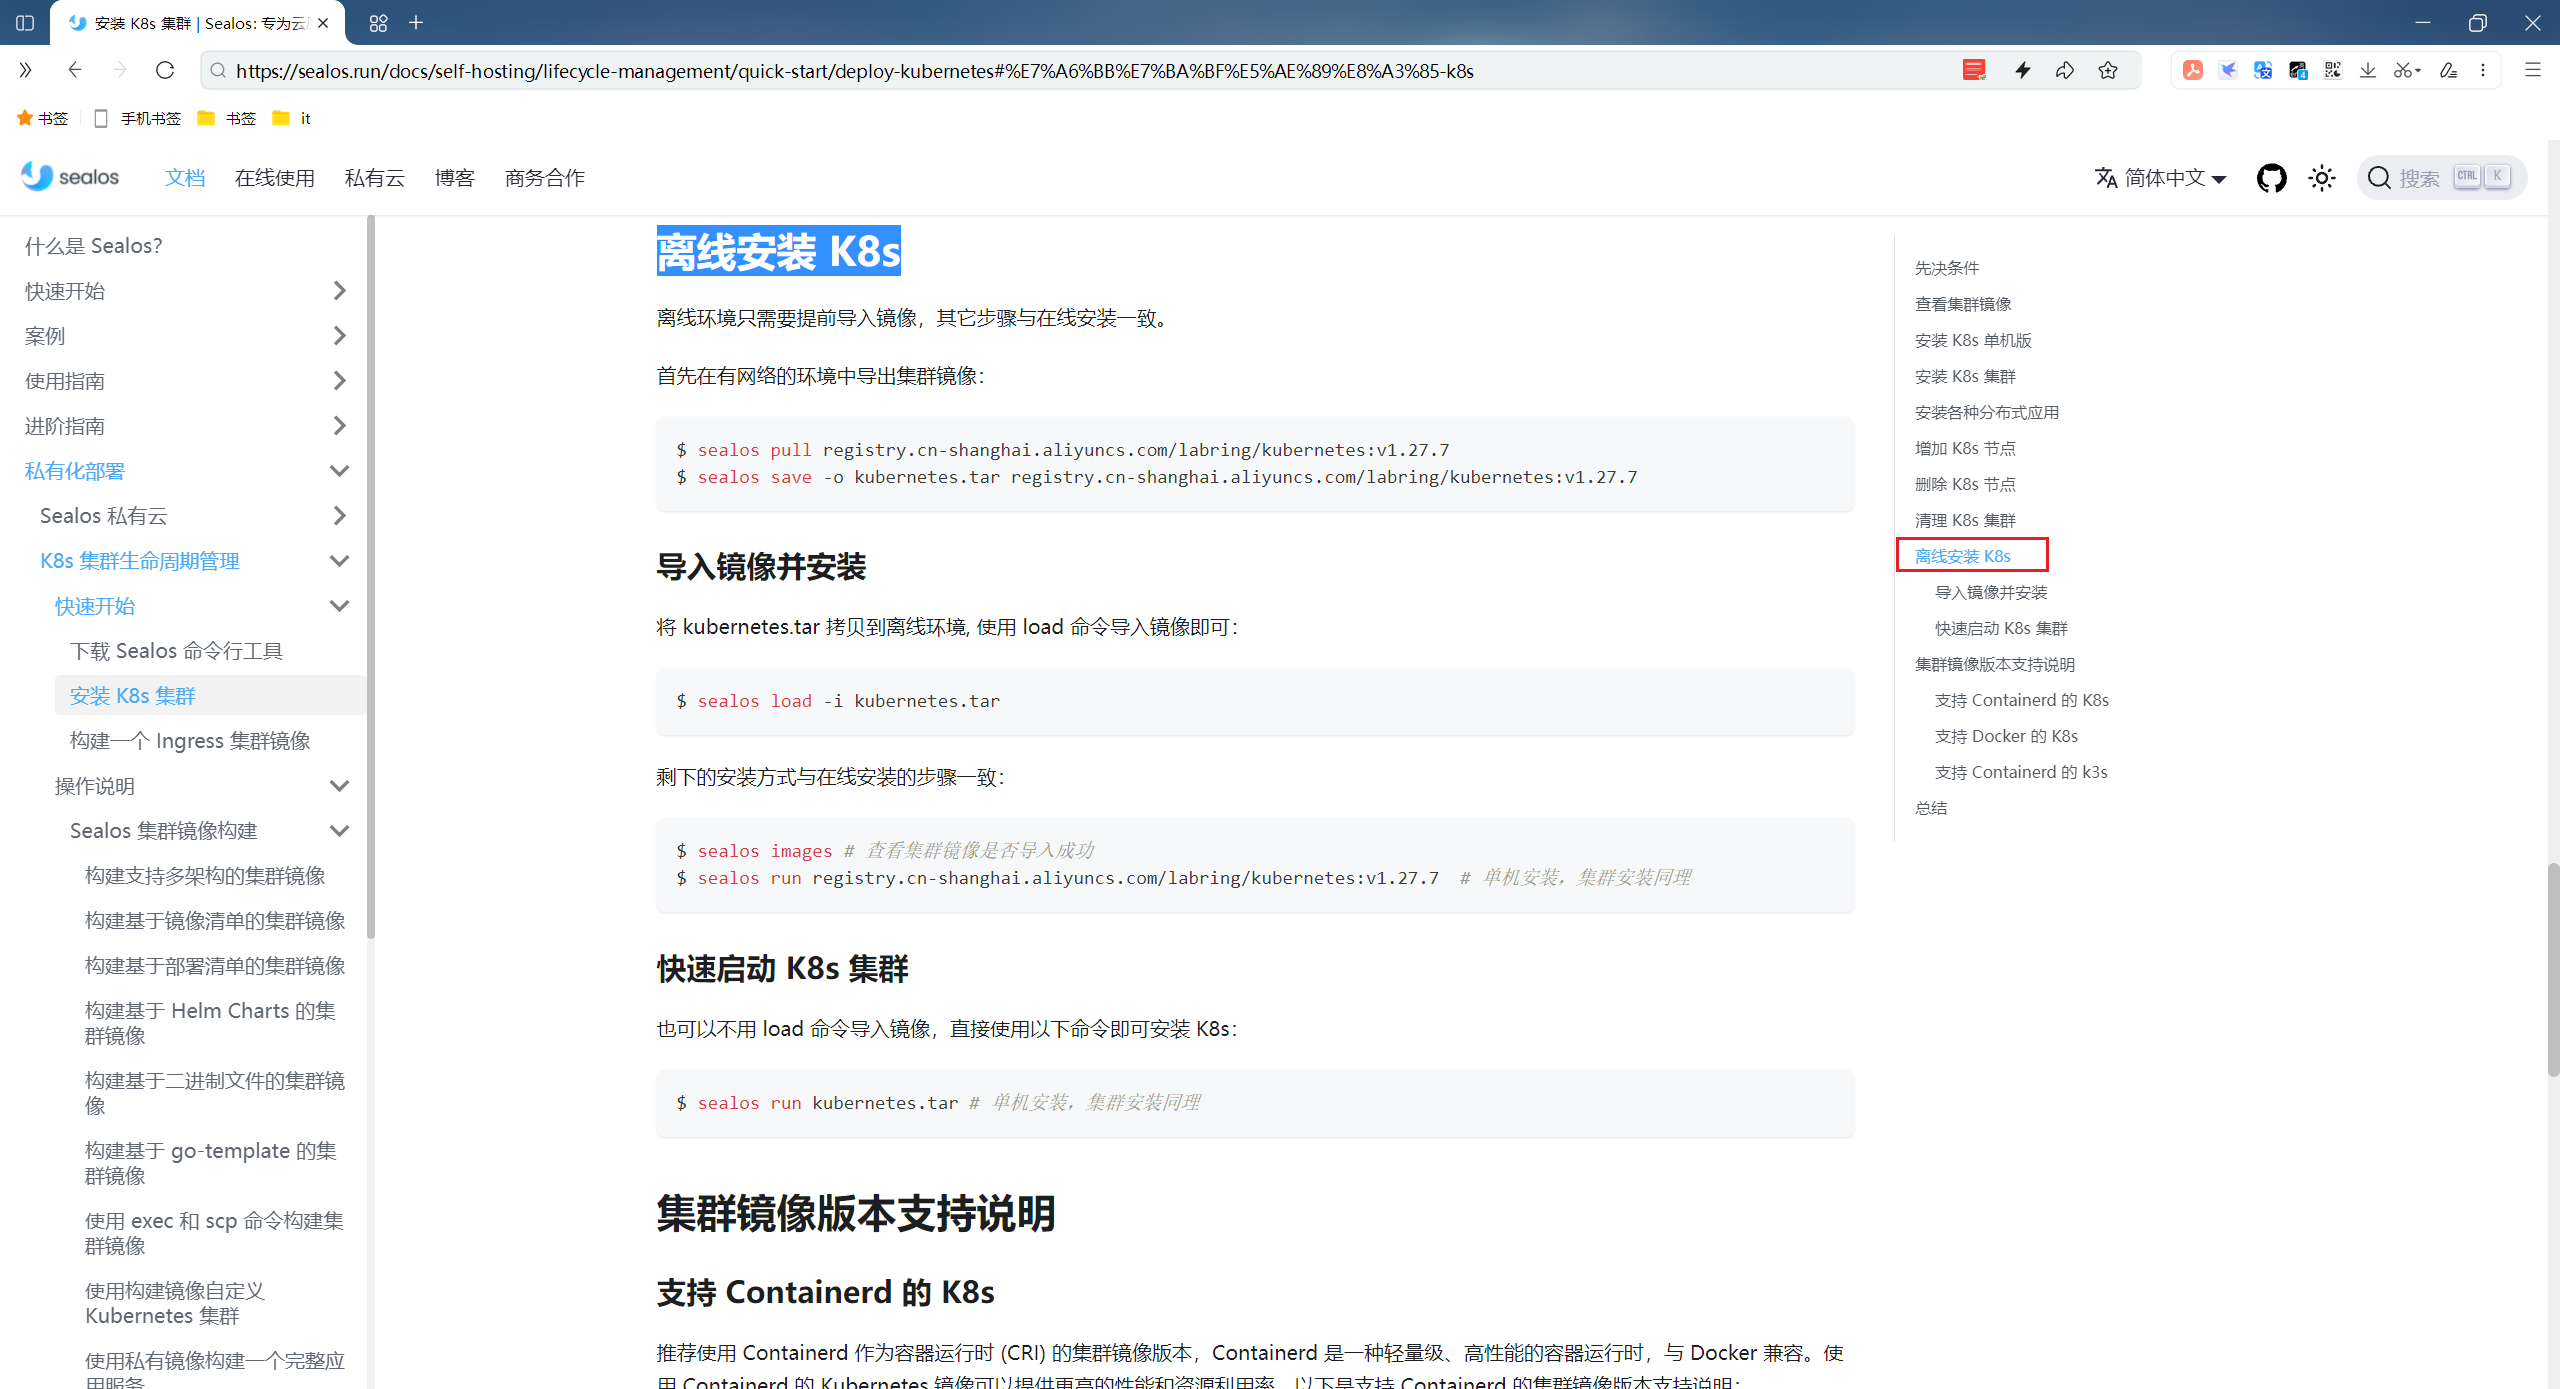The height and width of the screenshot is (1389, 2560).
Task: Open the three-dot extensions overflow menu
Action: (x=2483, y=70)
